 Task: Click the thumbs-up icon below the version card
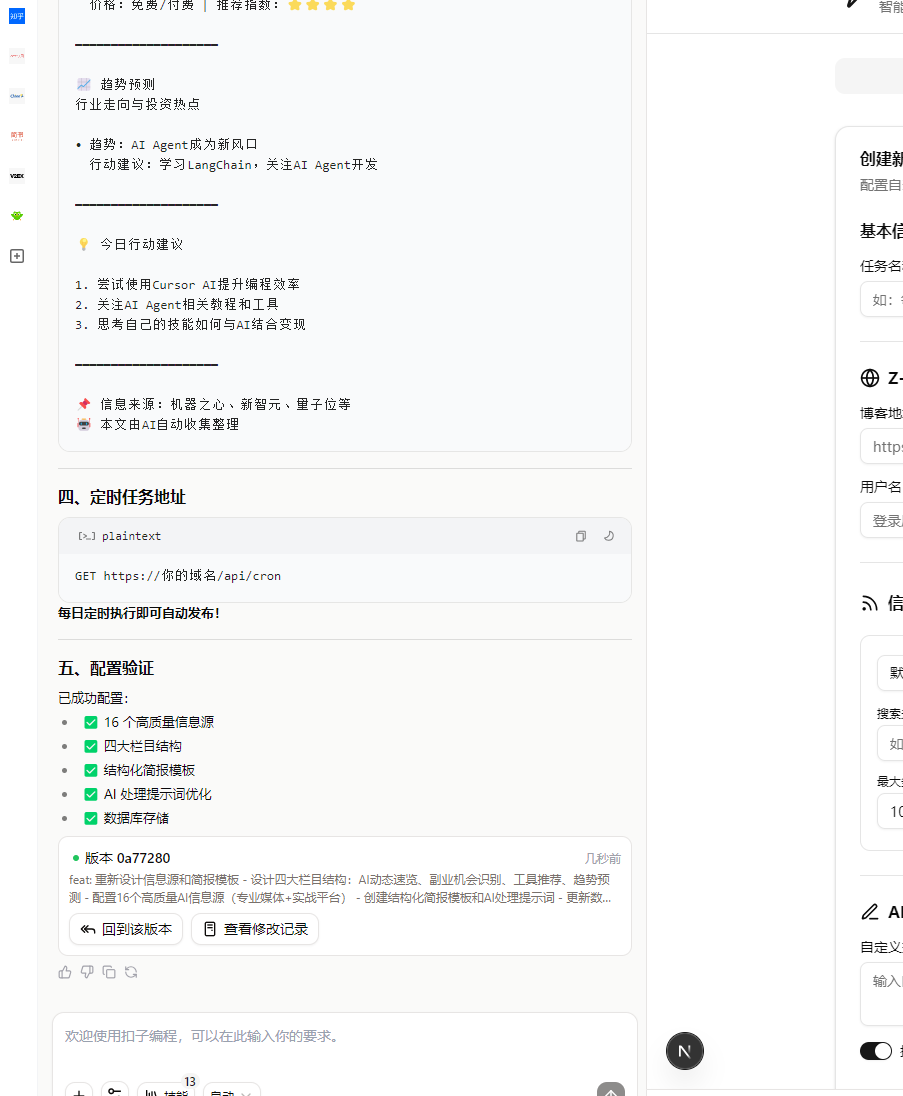coord(64,971)
